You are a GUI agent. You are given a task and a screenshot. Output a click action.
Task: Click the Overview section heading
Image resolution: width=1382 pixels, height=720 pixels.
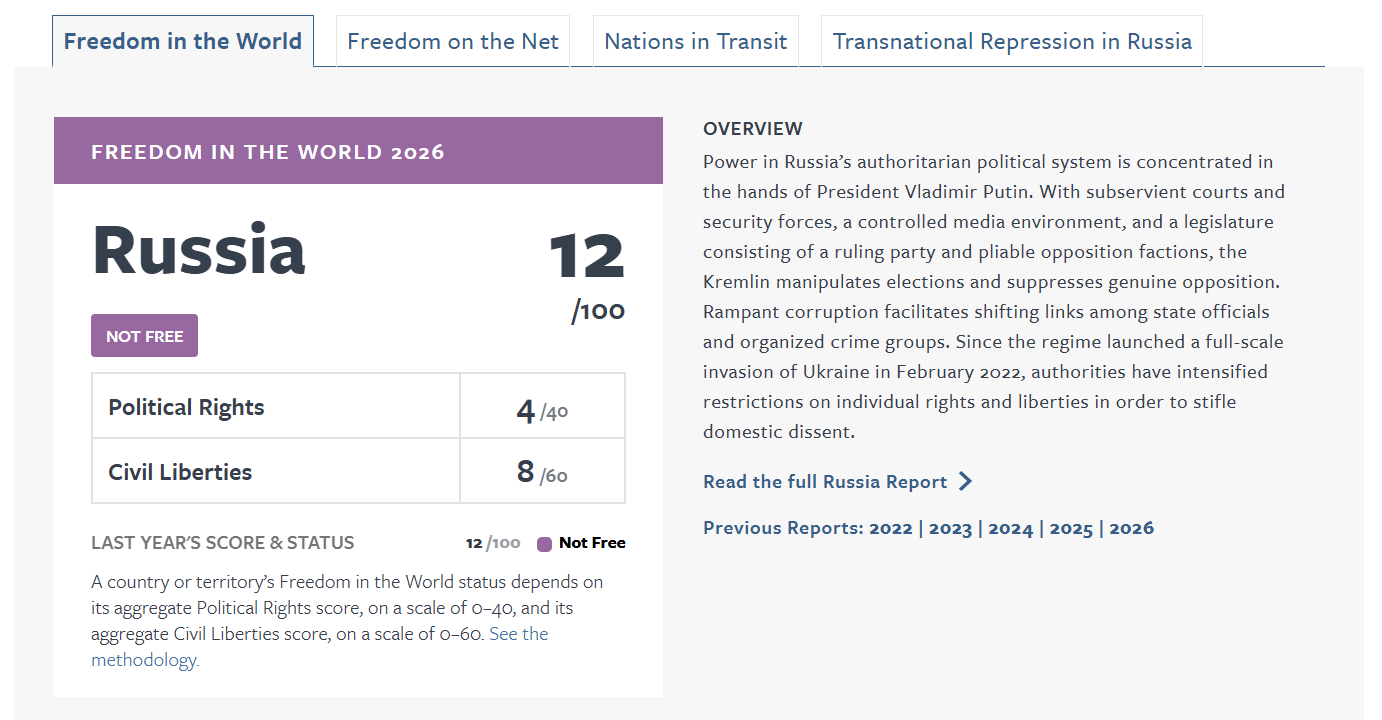click(753, 129)
